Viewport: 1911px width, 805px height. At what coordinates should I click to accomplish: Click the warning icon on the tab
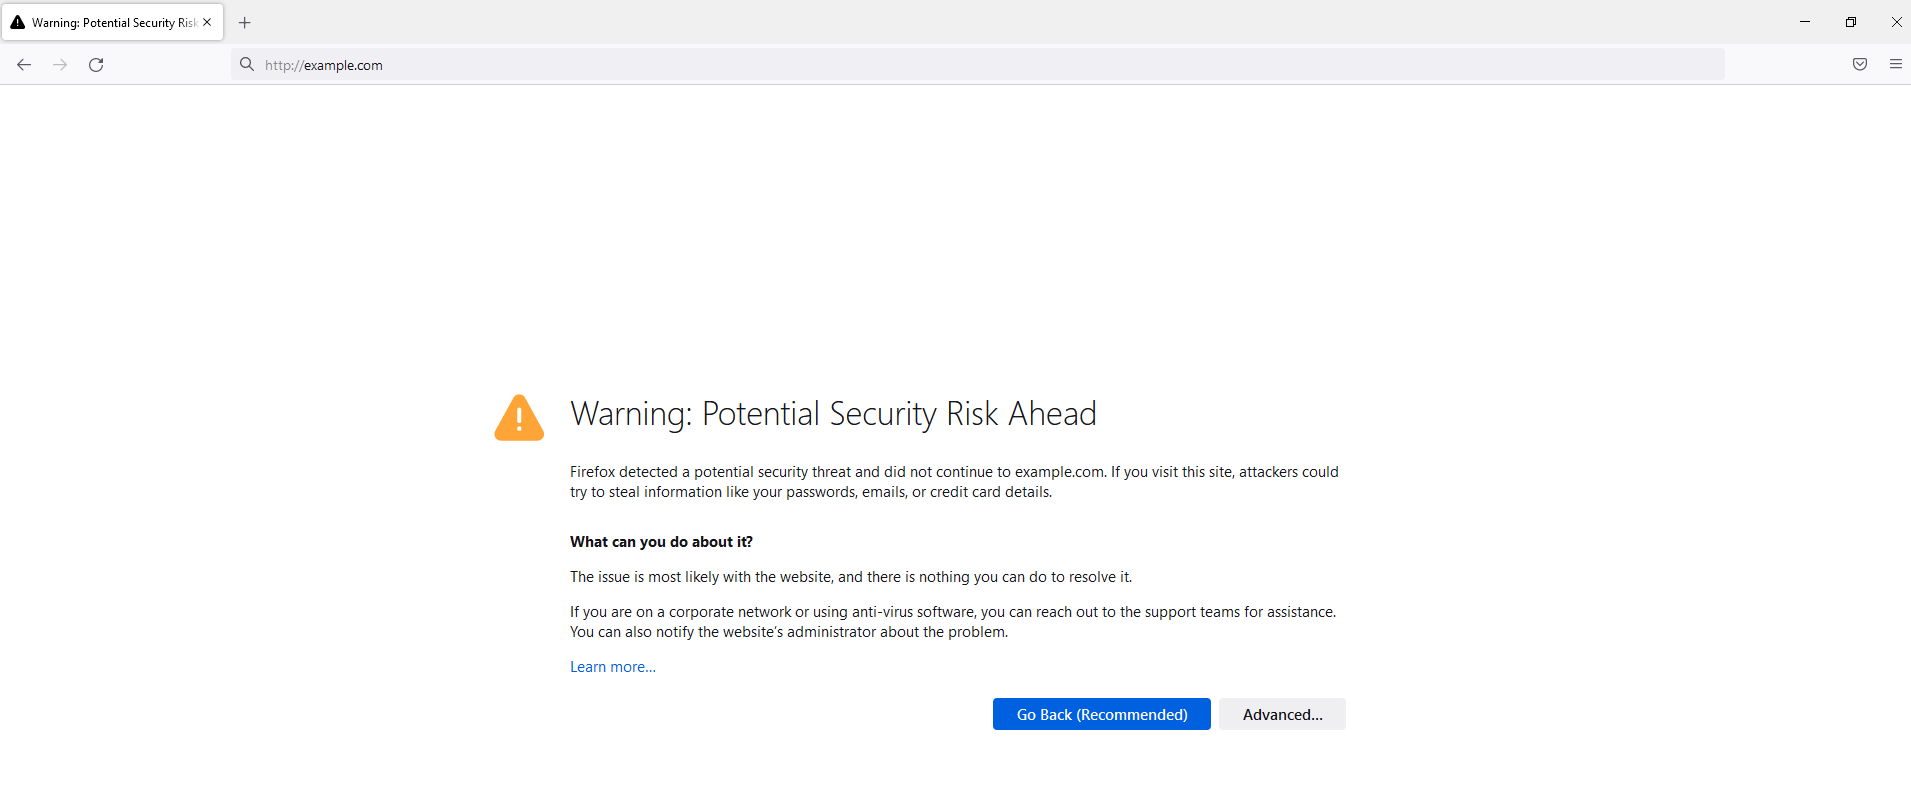18,22
